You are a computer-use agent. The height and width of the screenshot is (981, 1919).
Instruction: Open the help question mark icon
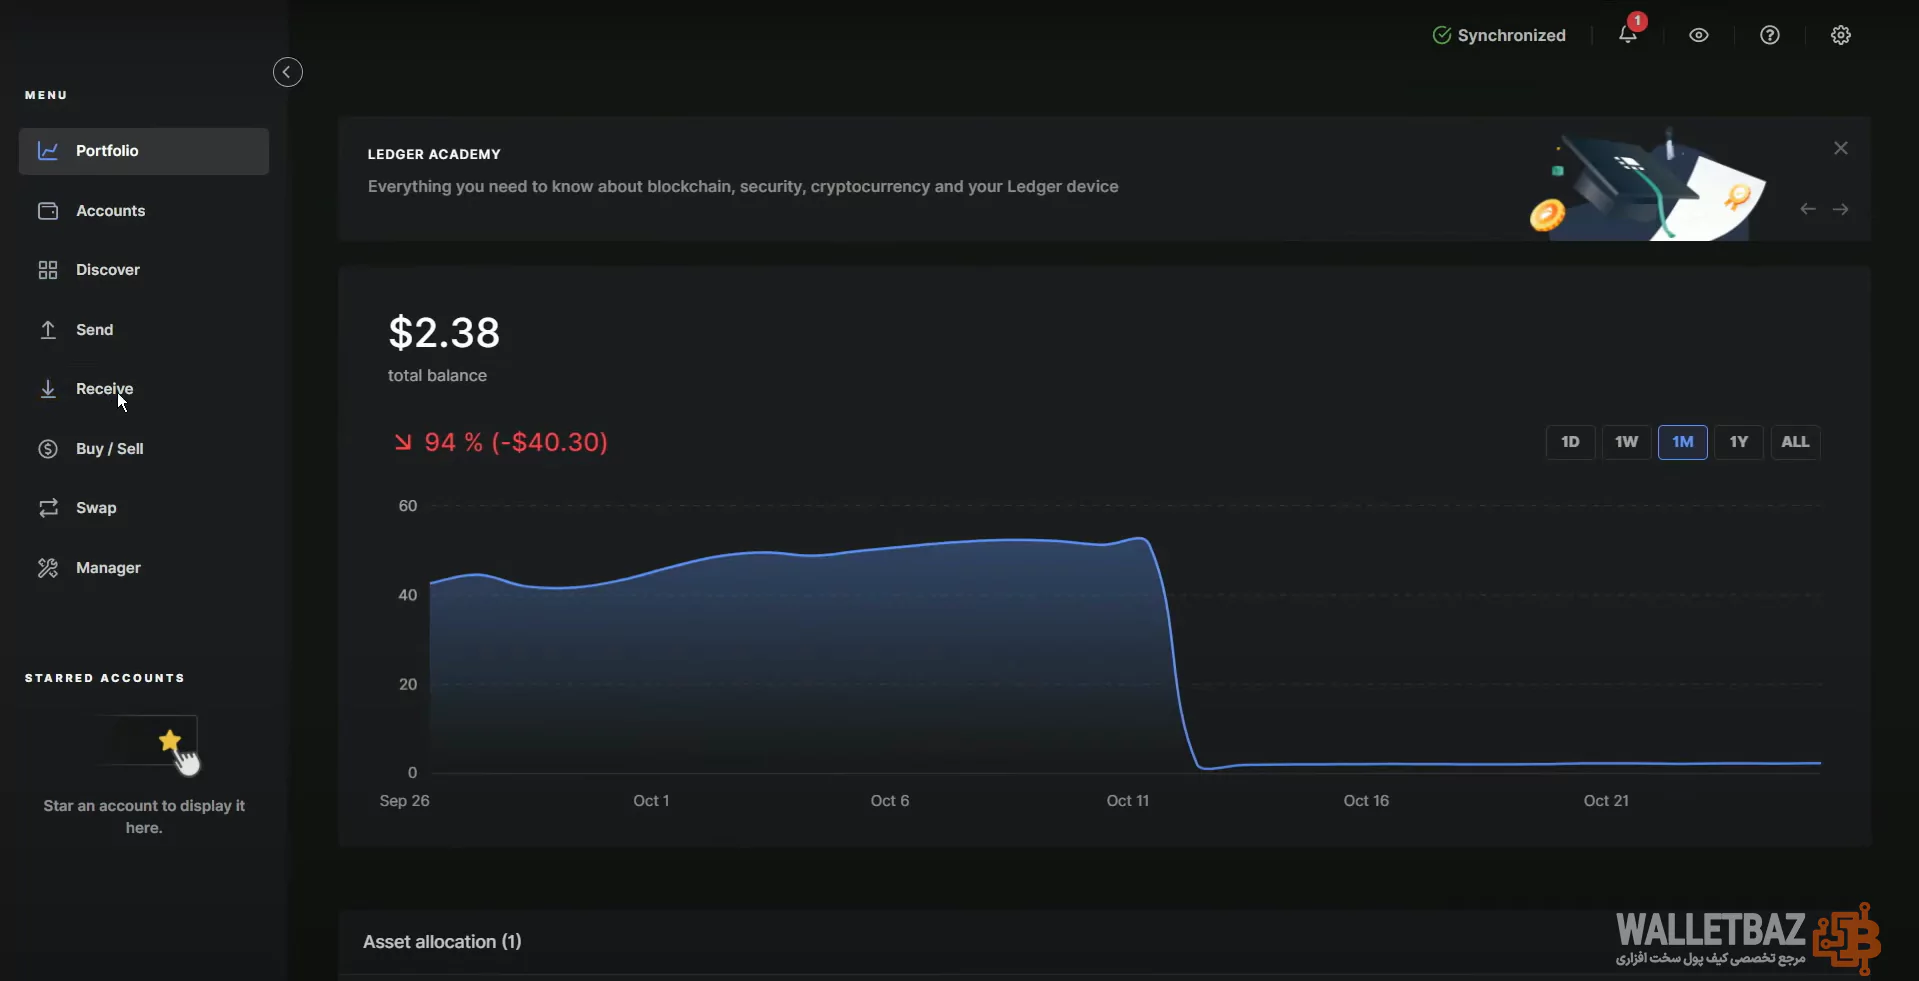coord(1769,35)
